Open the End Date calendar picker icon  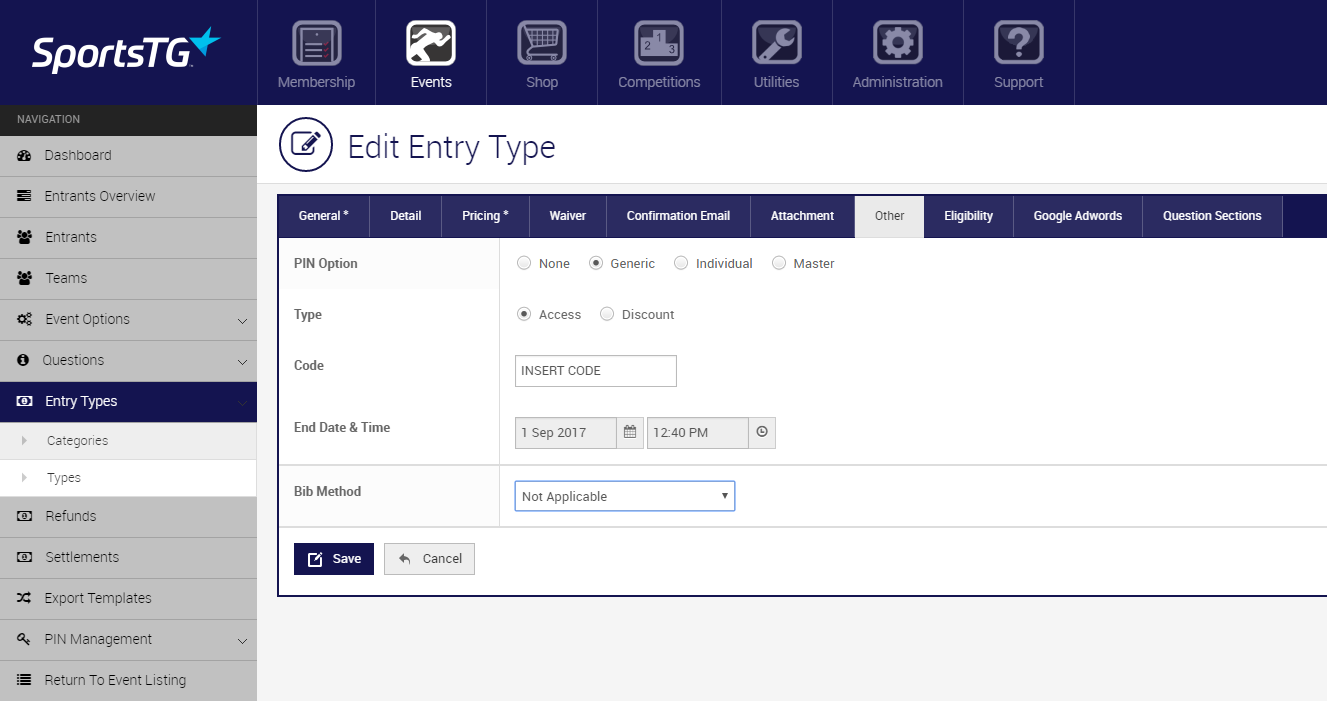[x=630, y=432]
